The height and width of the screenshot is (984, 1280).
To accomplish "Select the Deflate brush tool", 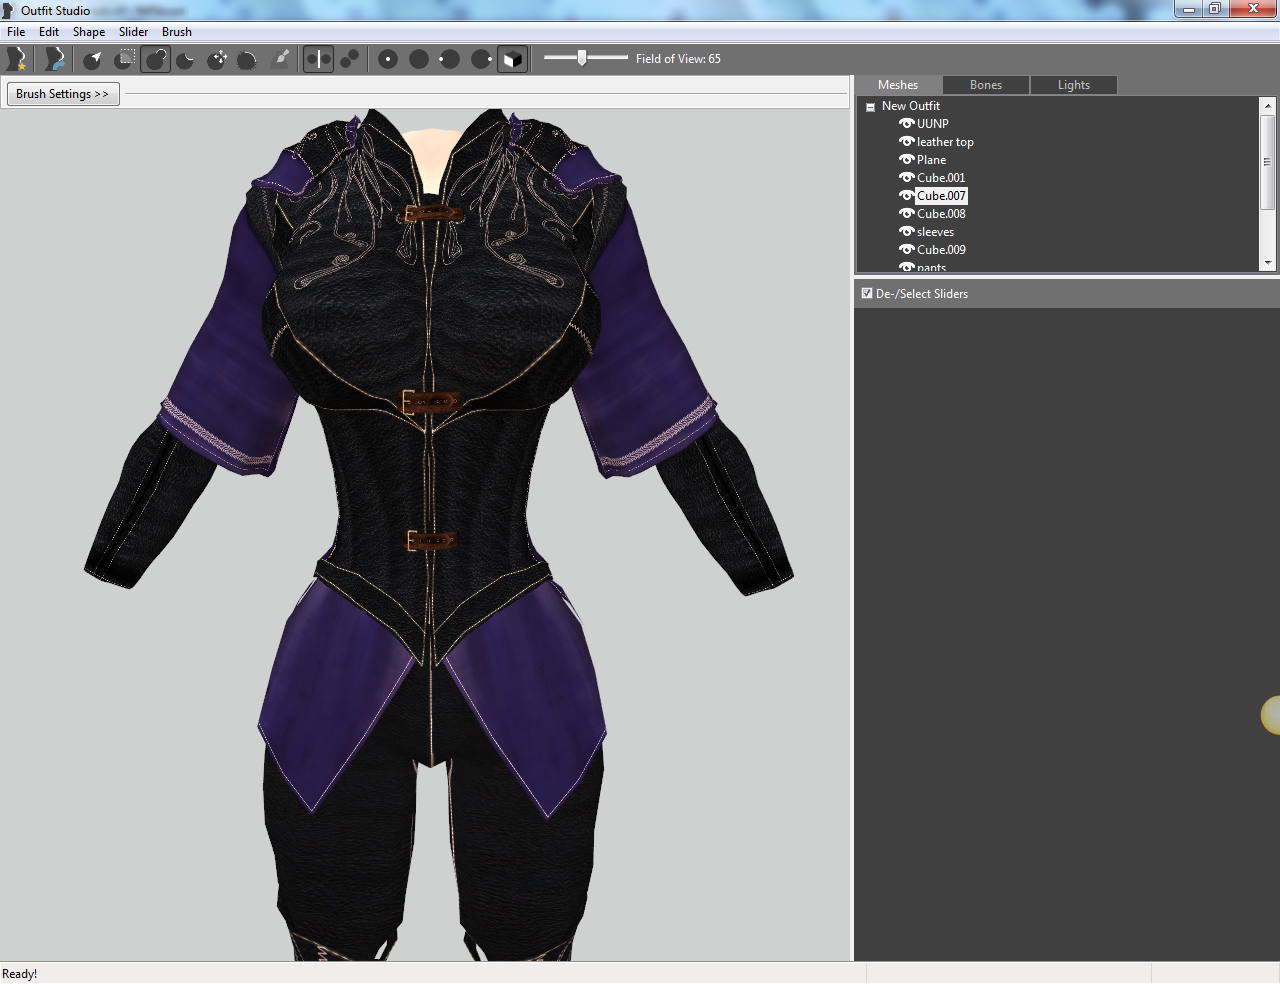I will pos(186,59).
